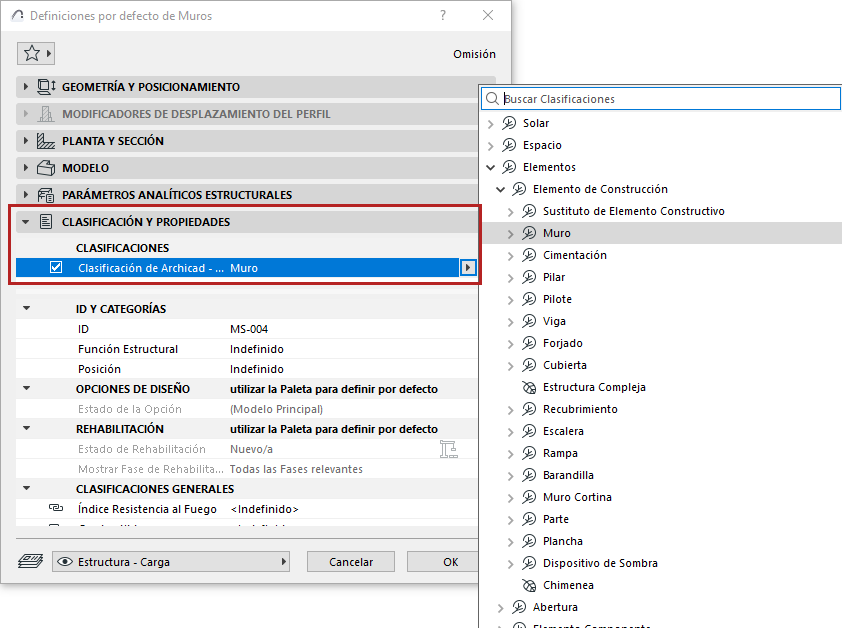Image resolution: width=842 pixels, height=628 pixels.
Task: Click the Función Estructural value Indefinido
Action: (x=257, y=349)
